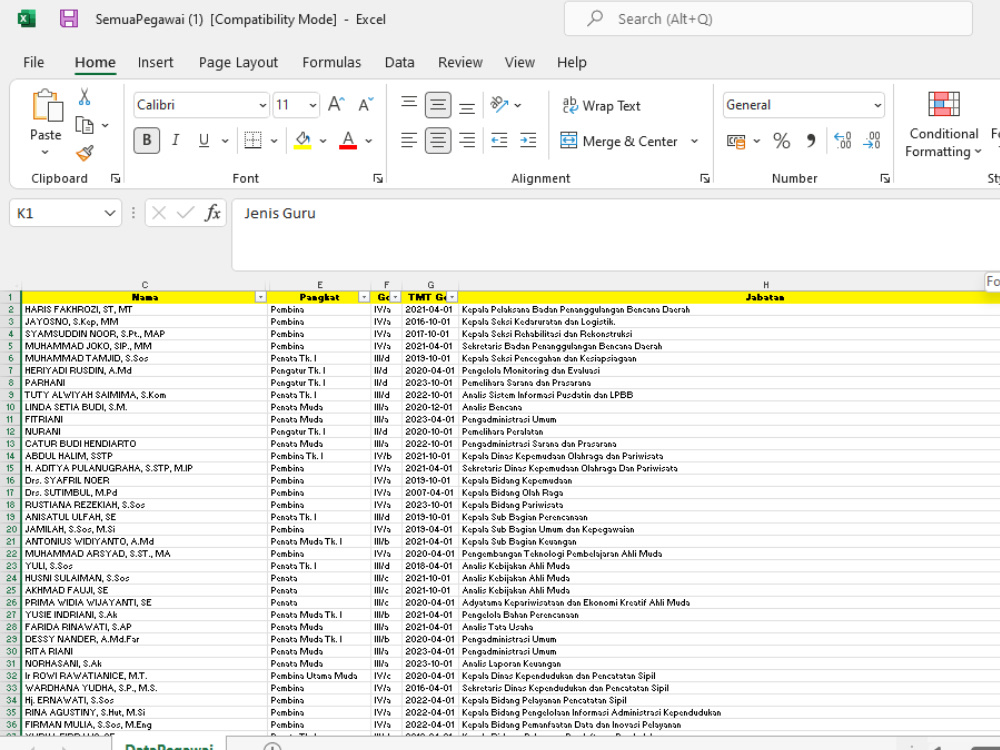
Task: Click the Search box
Action: point(768,19)
